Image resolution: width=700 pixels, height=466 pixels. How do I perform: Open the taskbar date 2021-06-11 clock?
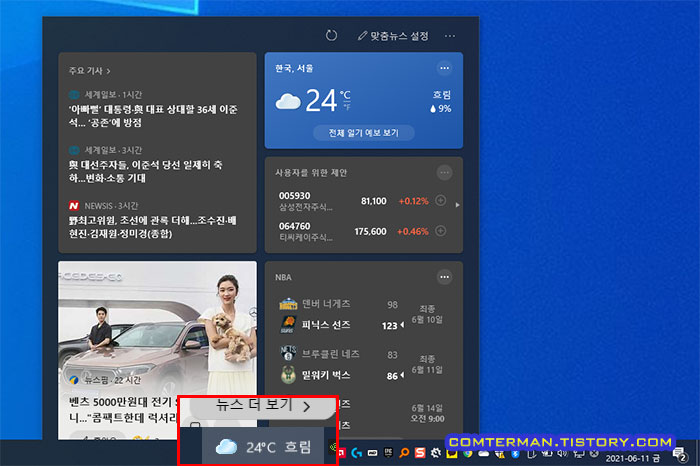pyautogui.click(x=632, y=458)
